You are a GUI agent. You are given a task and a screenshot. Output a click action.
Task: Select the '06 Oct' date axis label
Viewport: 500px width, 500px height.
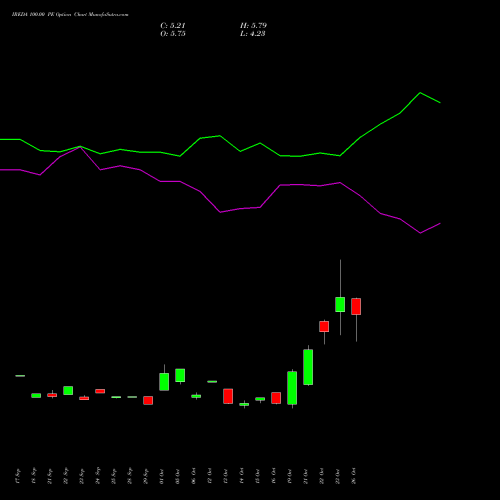[x=194, y=476]
